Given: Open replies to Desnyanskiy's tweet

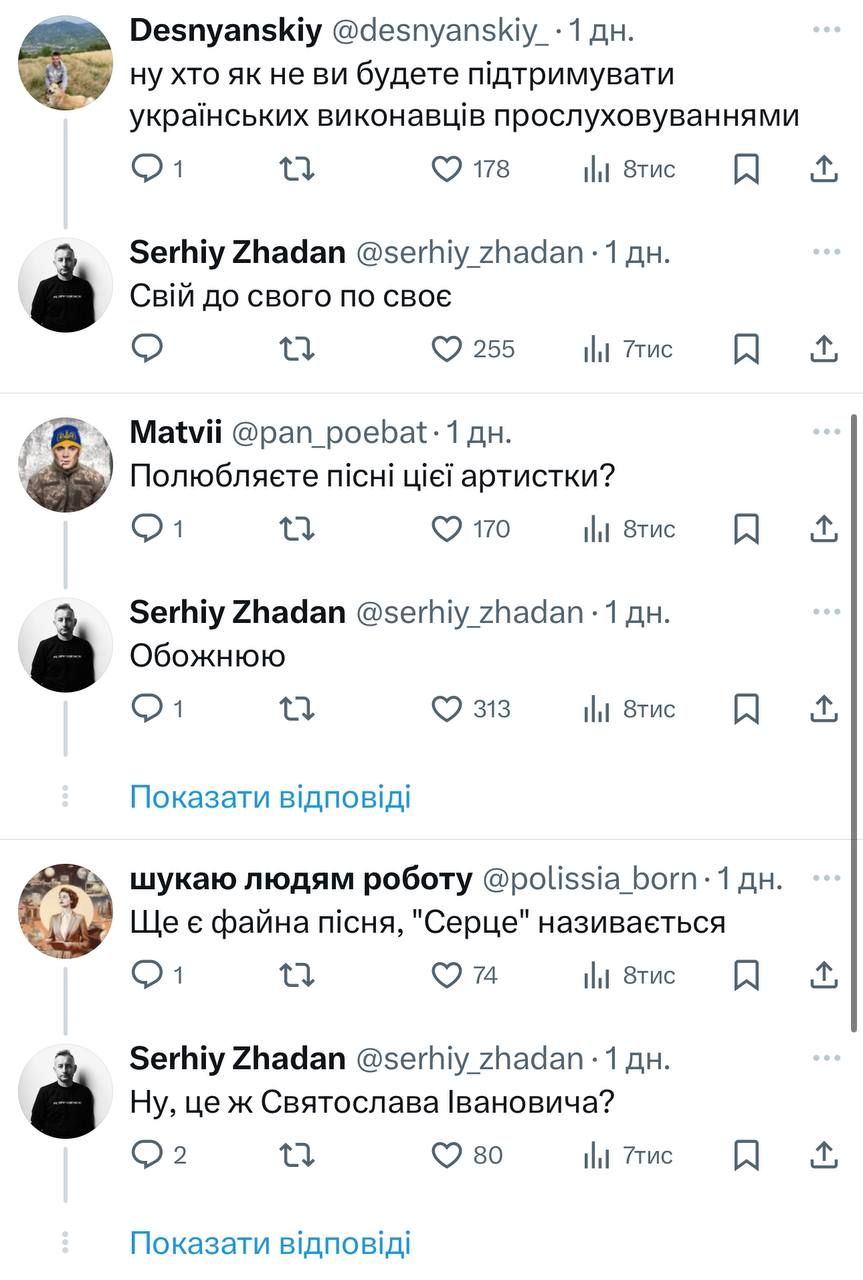Looking at the screenshot, I should [147, 170].
